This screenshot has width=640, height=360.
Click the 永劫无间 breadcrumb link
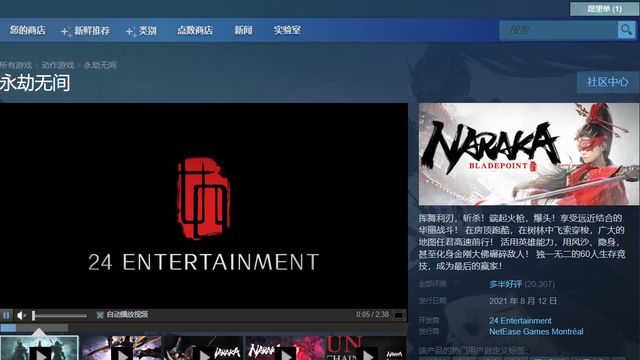pos(100,65)
